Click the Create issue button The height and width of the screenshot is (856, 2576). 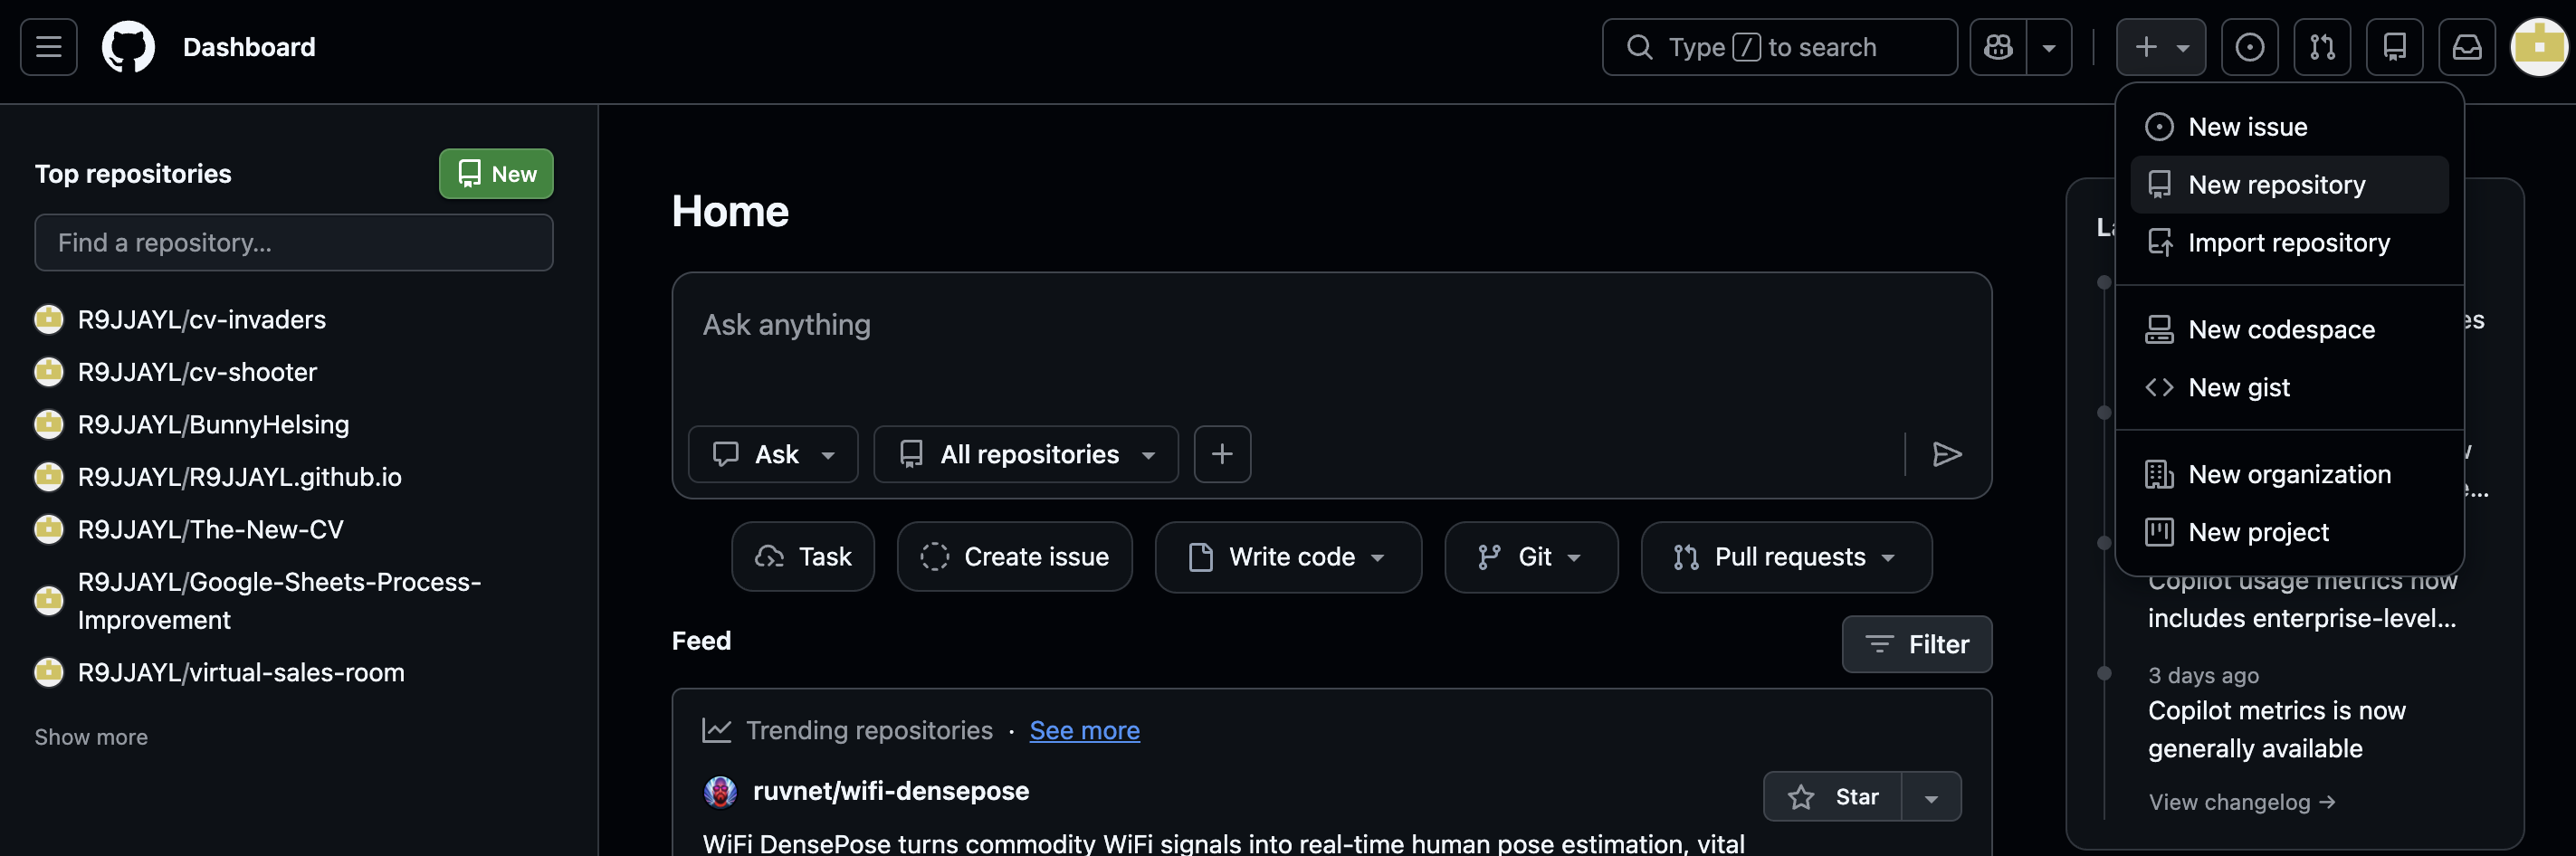(1015, 557)
